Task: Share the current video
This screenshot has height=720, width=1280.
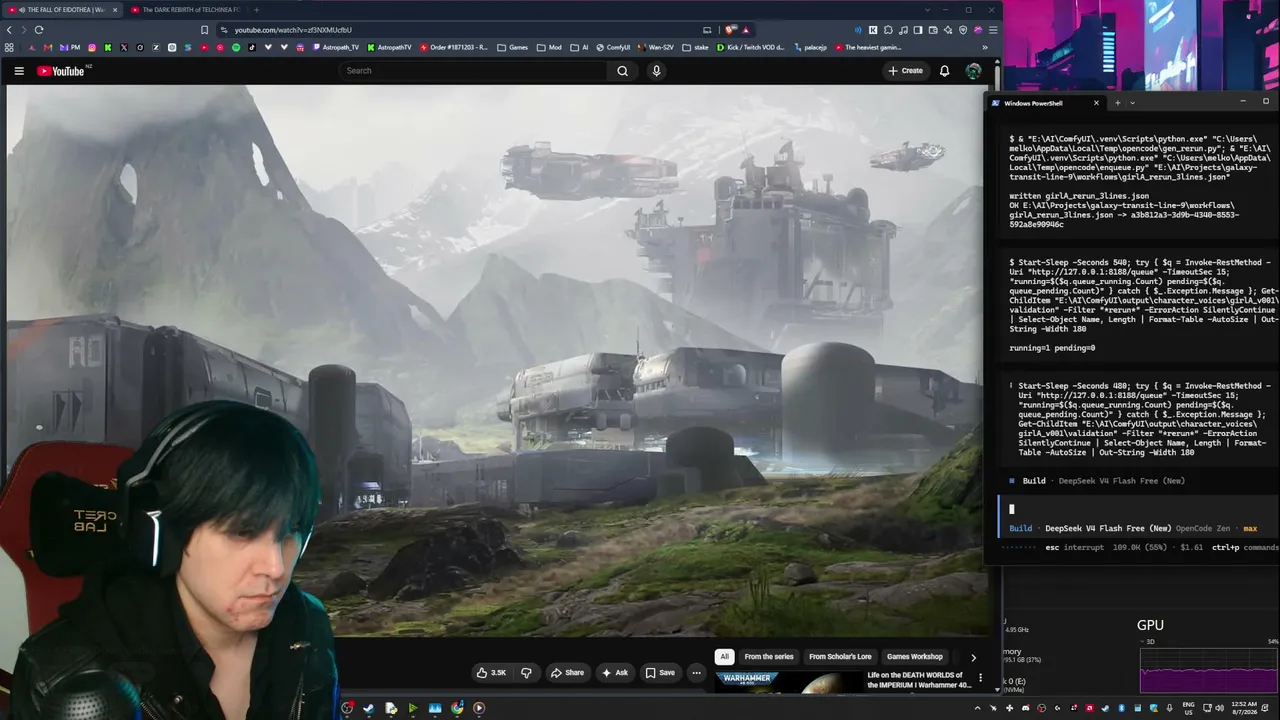Action: click(567, 673)
